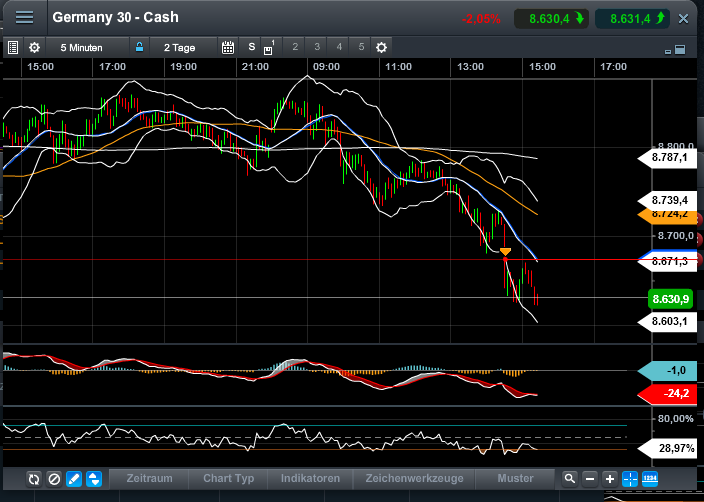Open chart settings gear next to 5 Minuten

pyautogui.click(x=35, y=47)
